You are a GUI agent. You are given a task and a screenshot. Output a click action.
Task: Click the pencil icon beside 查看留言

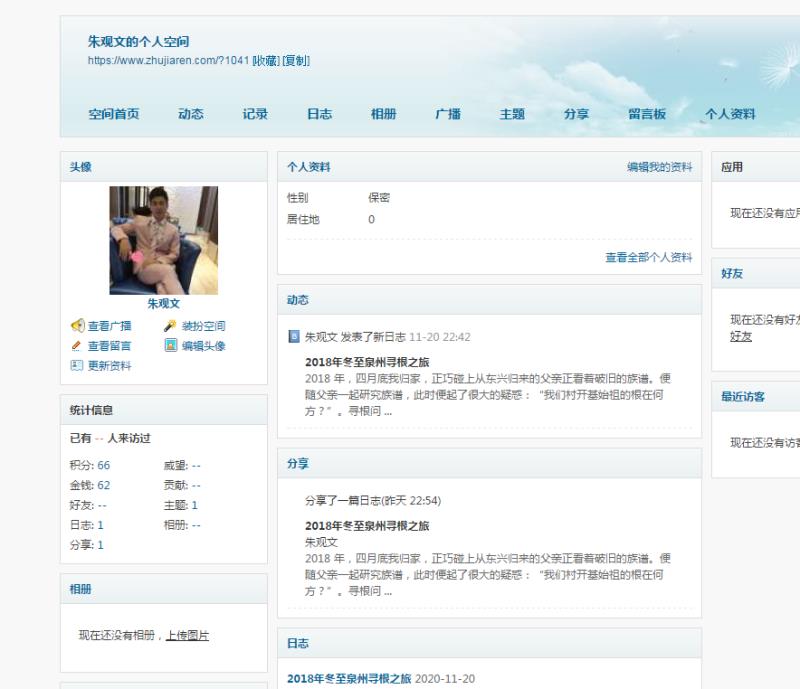pyautogui.click(x=77, y=346)
